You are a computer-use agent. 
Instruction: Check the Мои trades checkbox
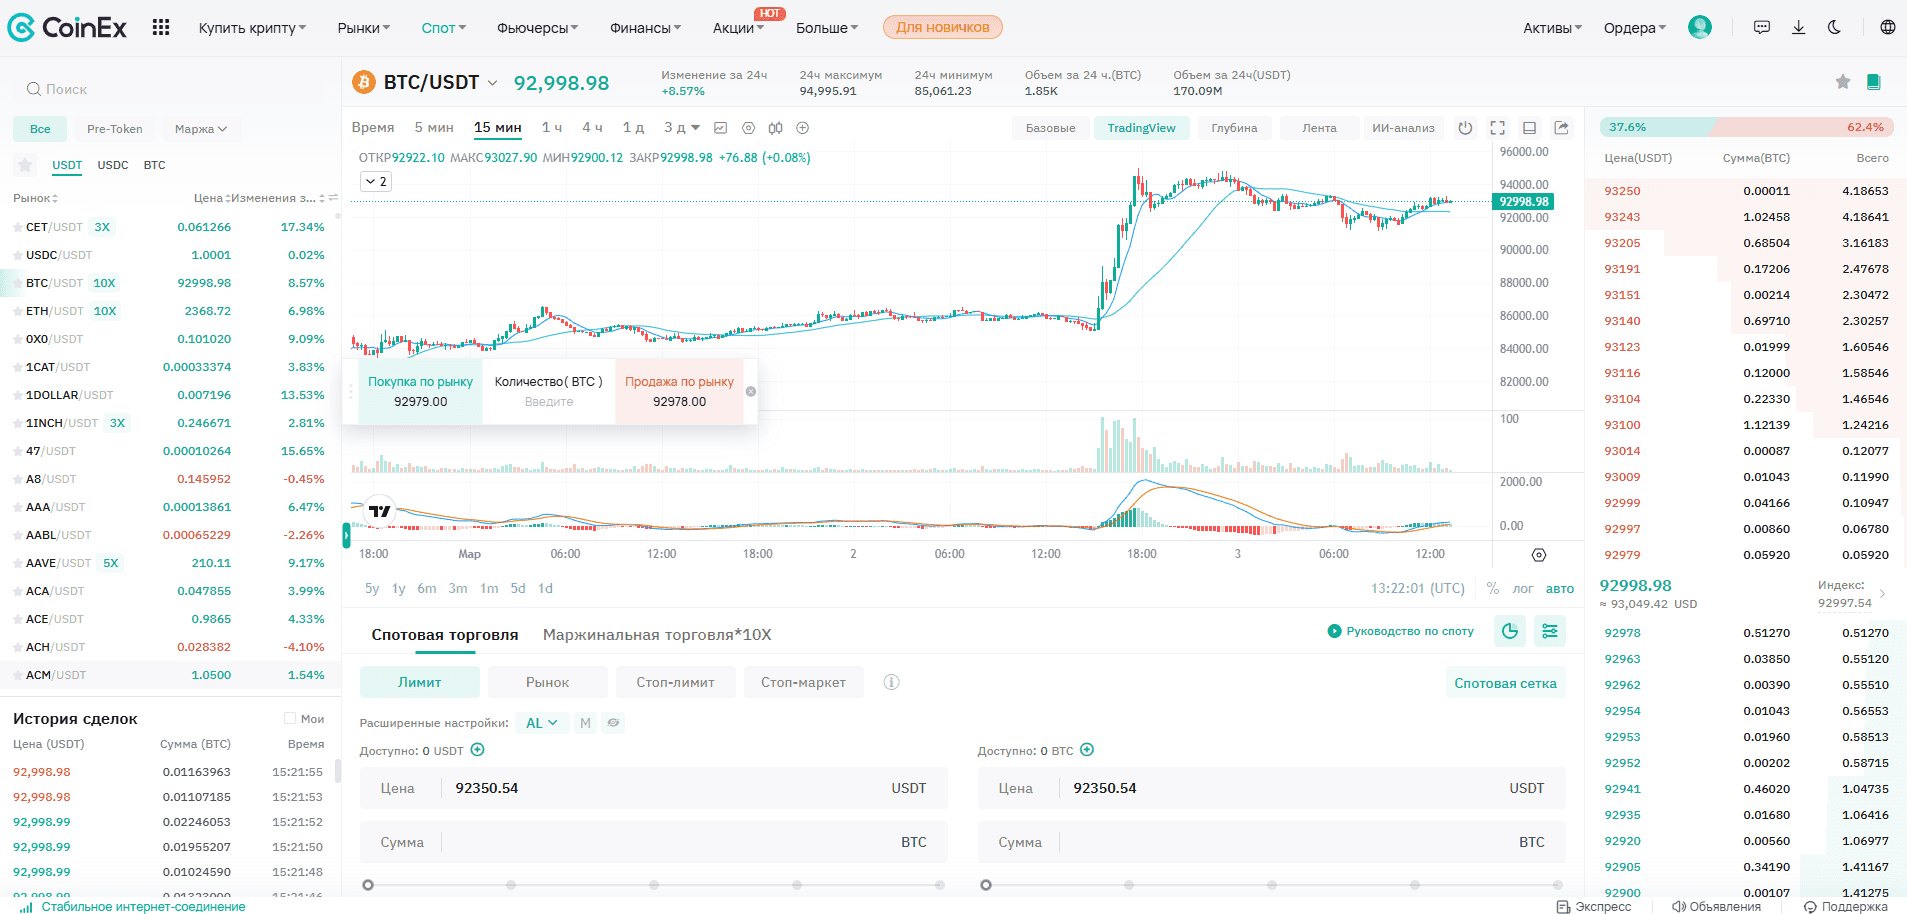pyautogui.click(x=290, y=718)
